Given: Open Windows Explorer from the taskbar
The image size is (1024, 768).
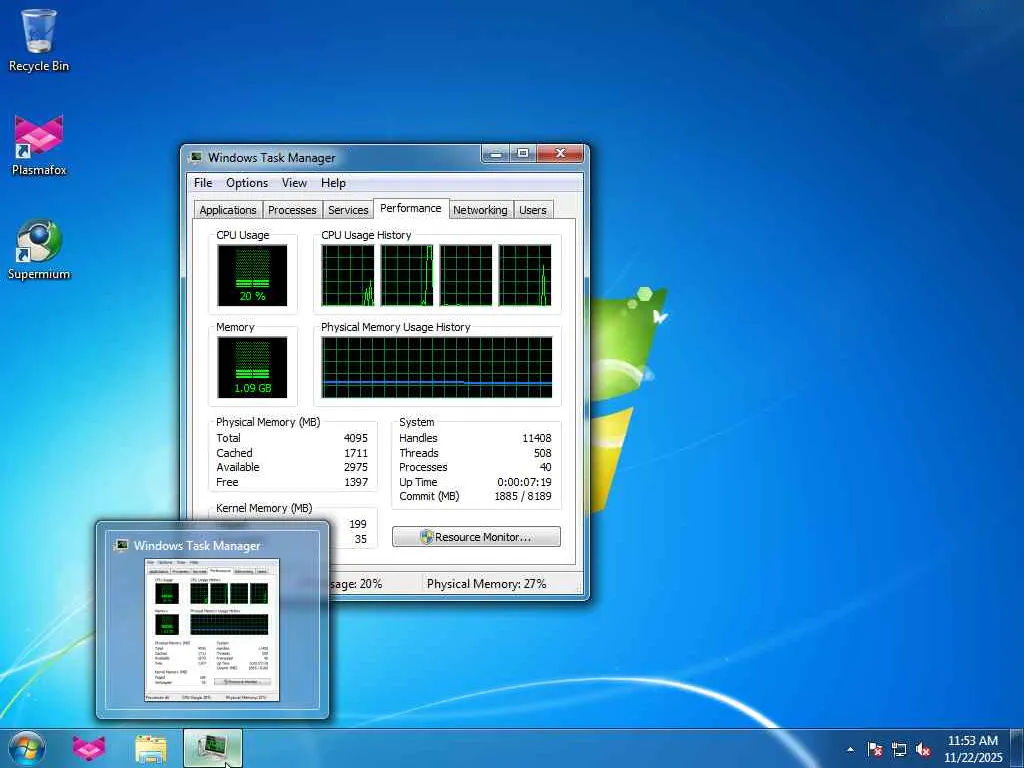Looking at the screenshot, I should point(151,748).
